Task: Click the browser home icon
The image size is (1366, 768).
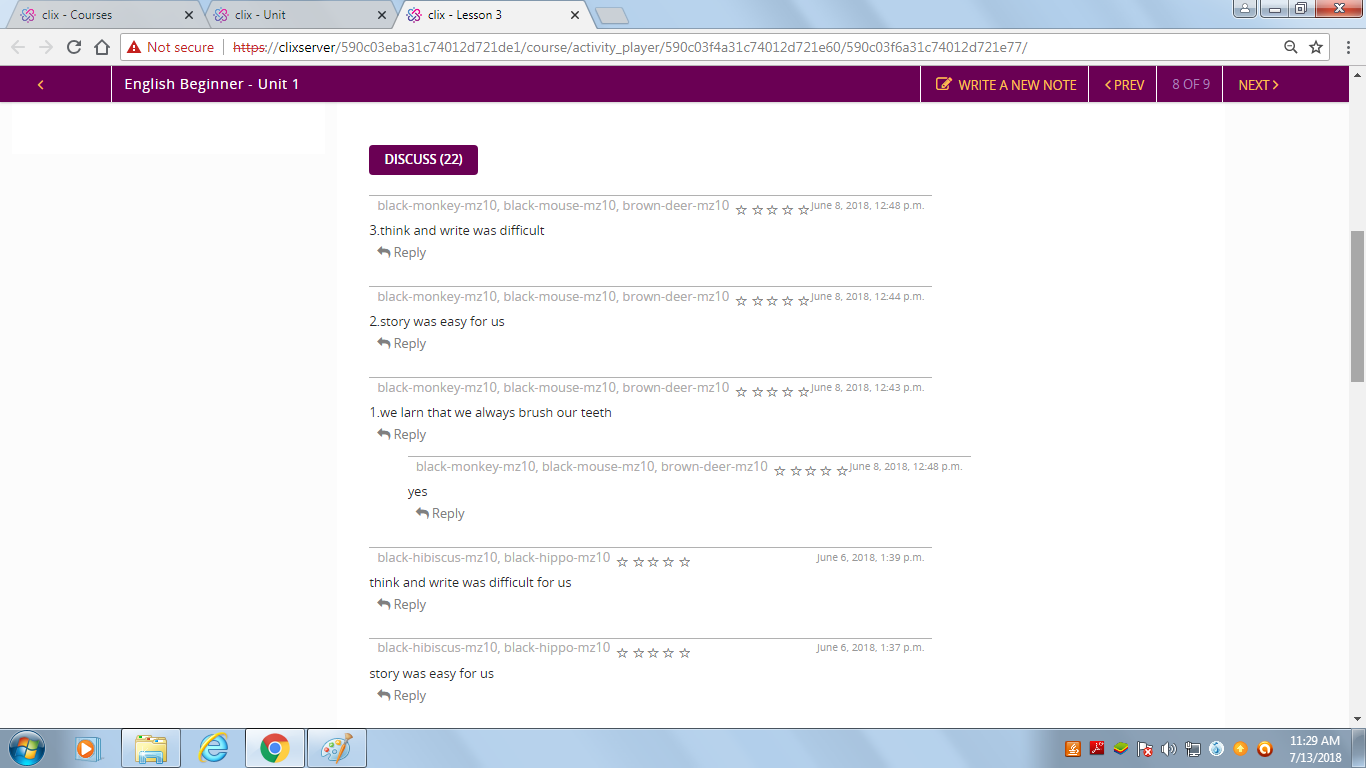Action: click(101, 47)
